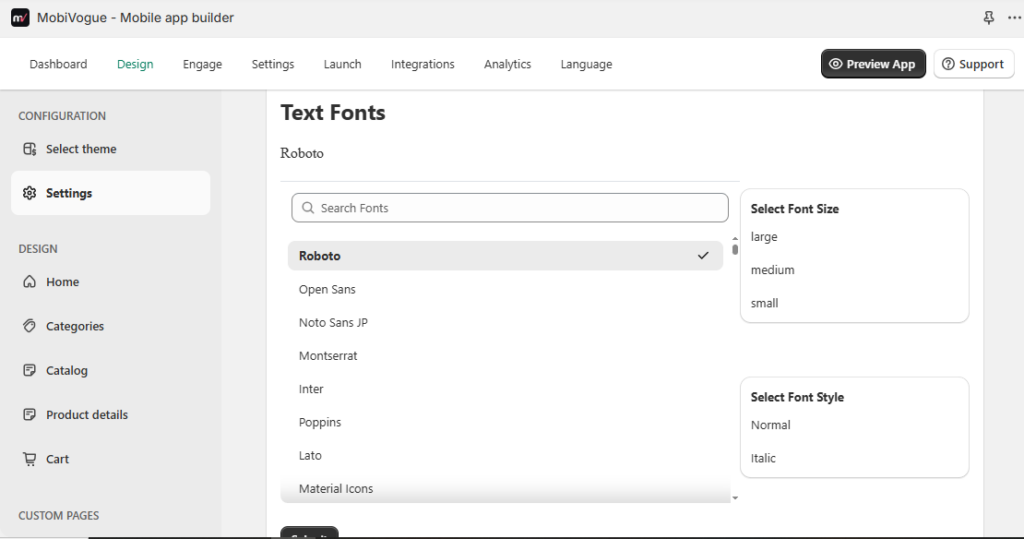Click the font list scrollbar thumb
This screenshot has width=1024, height=539.
tap(735, 250)
